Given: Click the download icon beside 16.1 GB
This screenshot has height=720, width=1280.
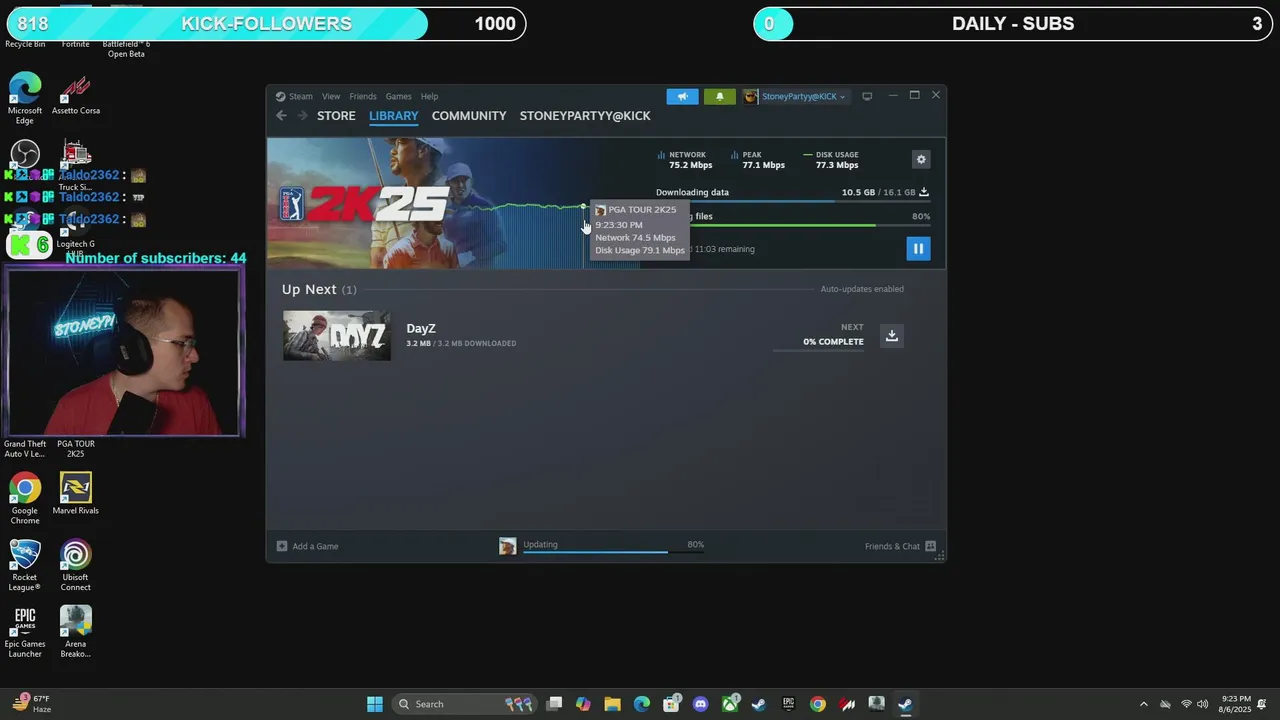Looking at the screenshot, I should [924, 192].
